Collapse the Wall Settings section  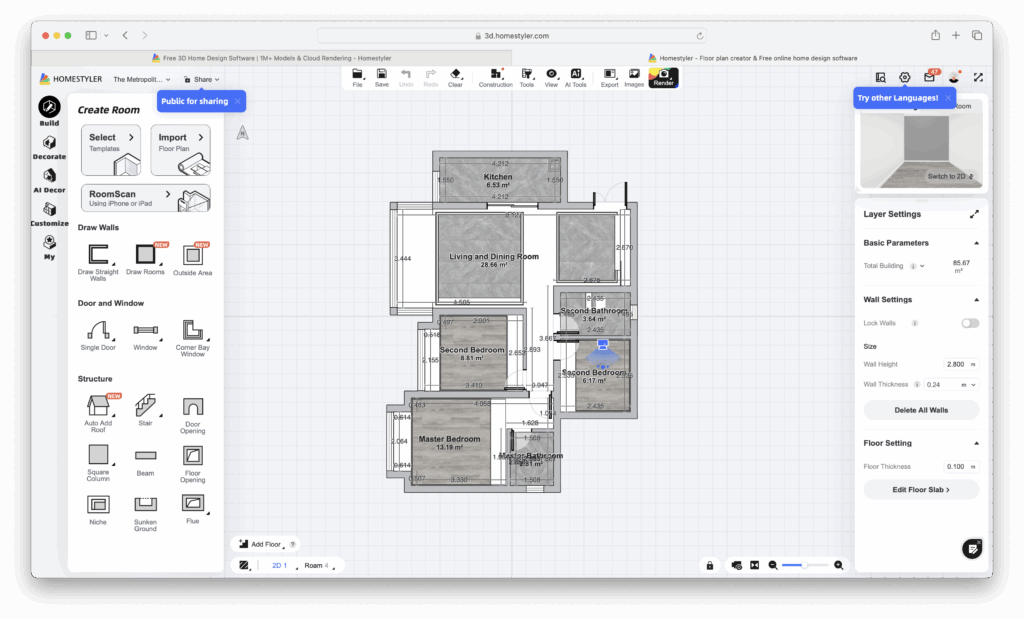click(x=978, y=299)
